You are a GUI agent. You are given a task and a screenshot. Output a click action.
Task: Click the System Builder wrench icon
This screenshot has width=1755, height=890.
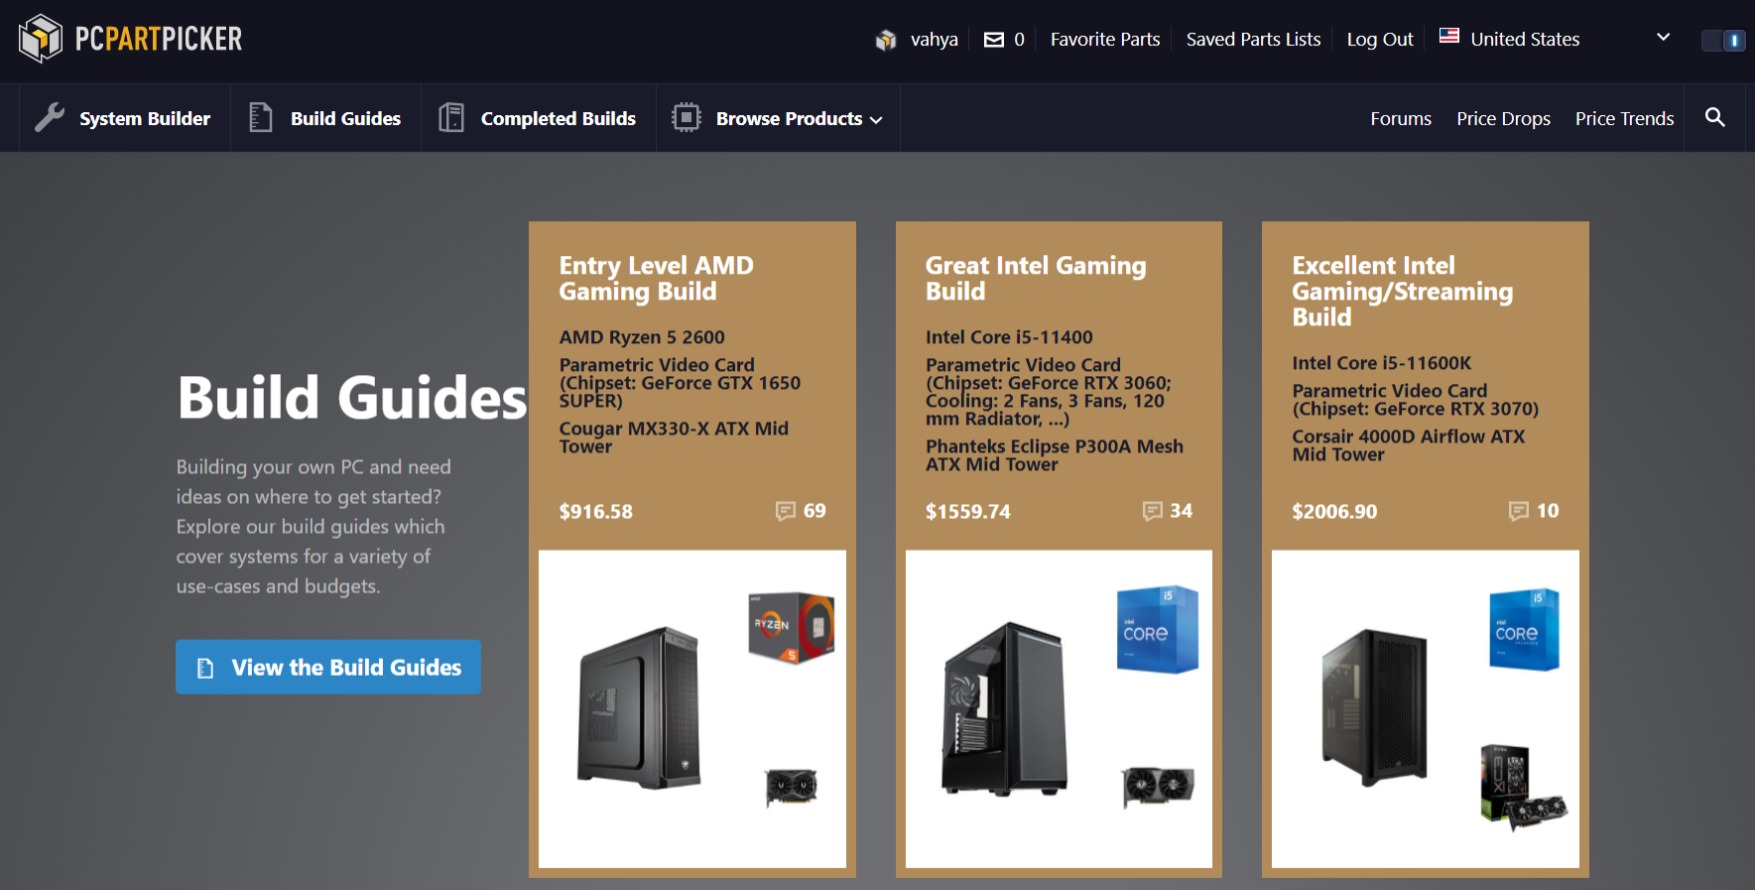pos(49,118)
